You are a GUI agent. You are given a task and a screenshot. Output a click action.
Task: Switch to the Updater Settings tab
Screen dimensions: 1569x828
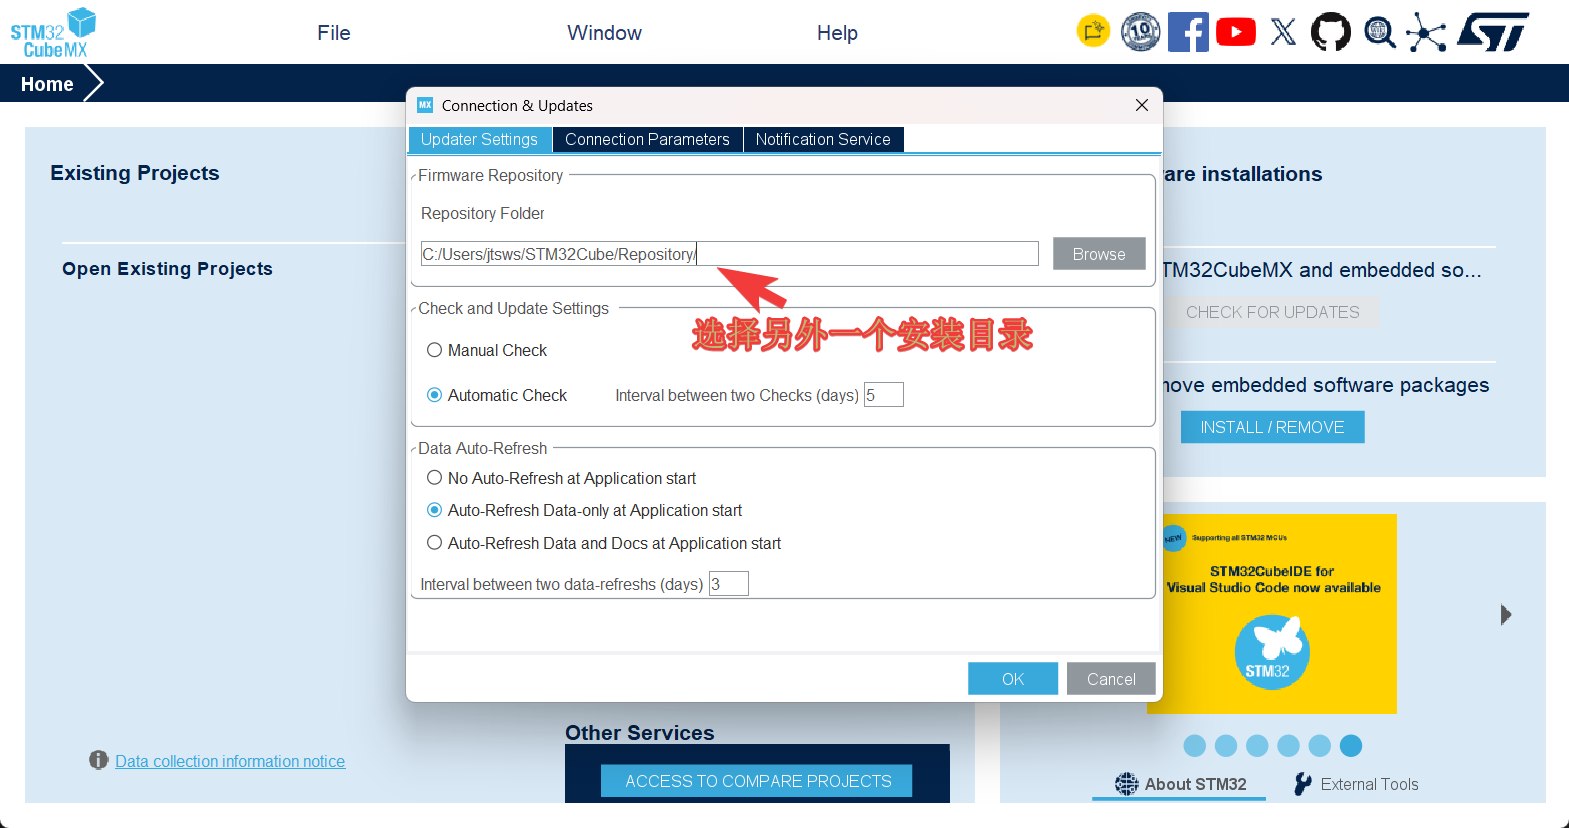[479, 140]
